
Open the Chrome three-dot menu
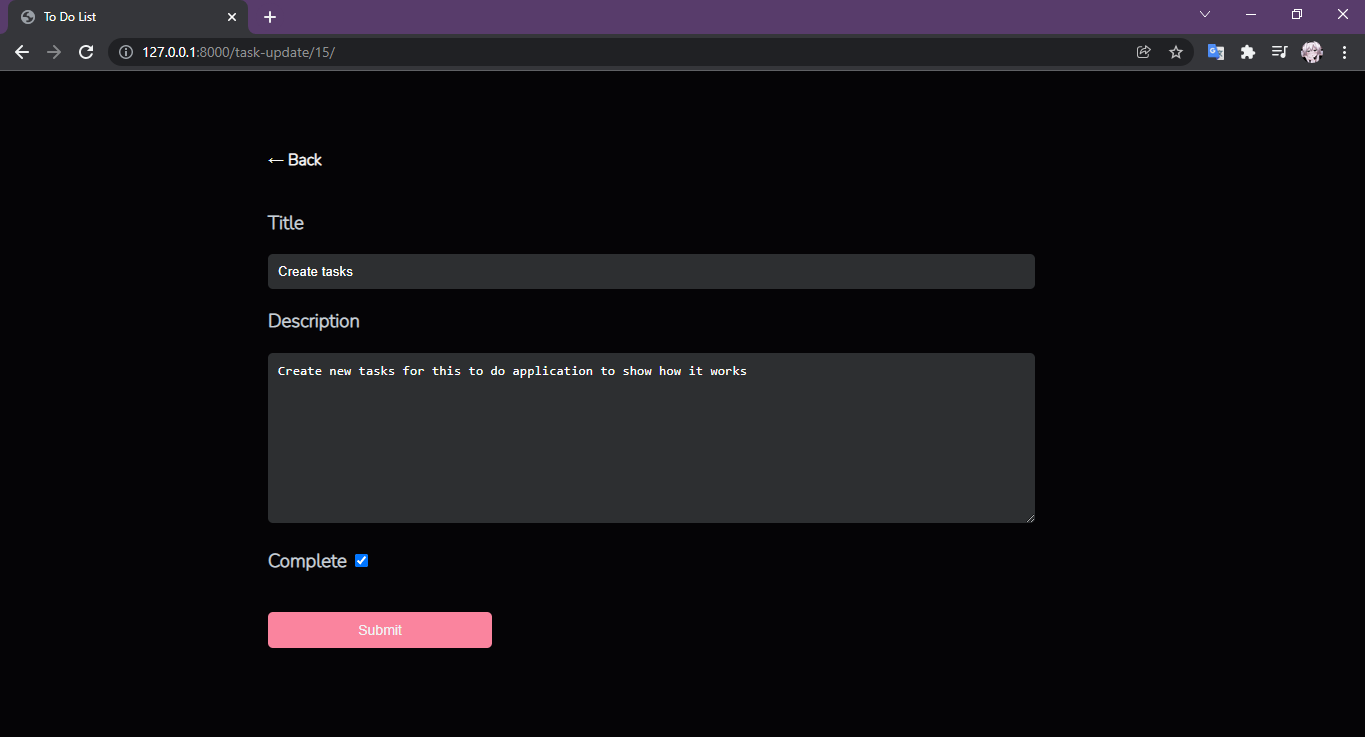pos(1344,52)
